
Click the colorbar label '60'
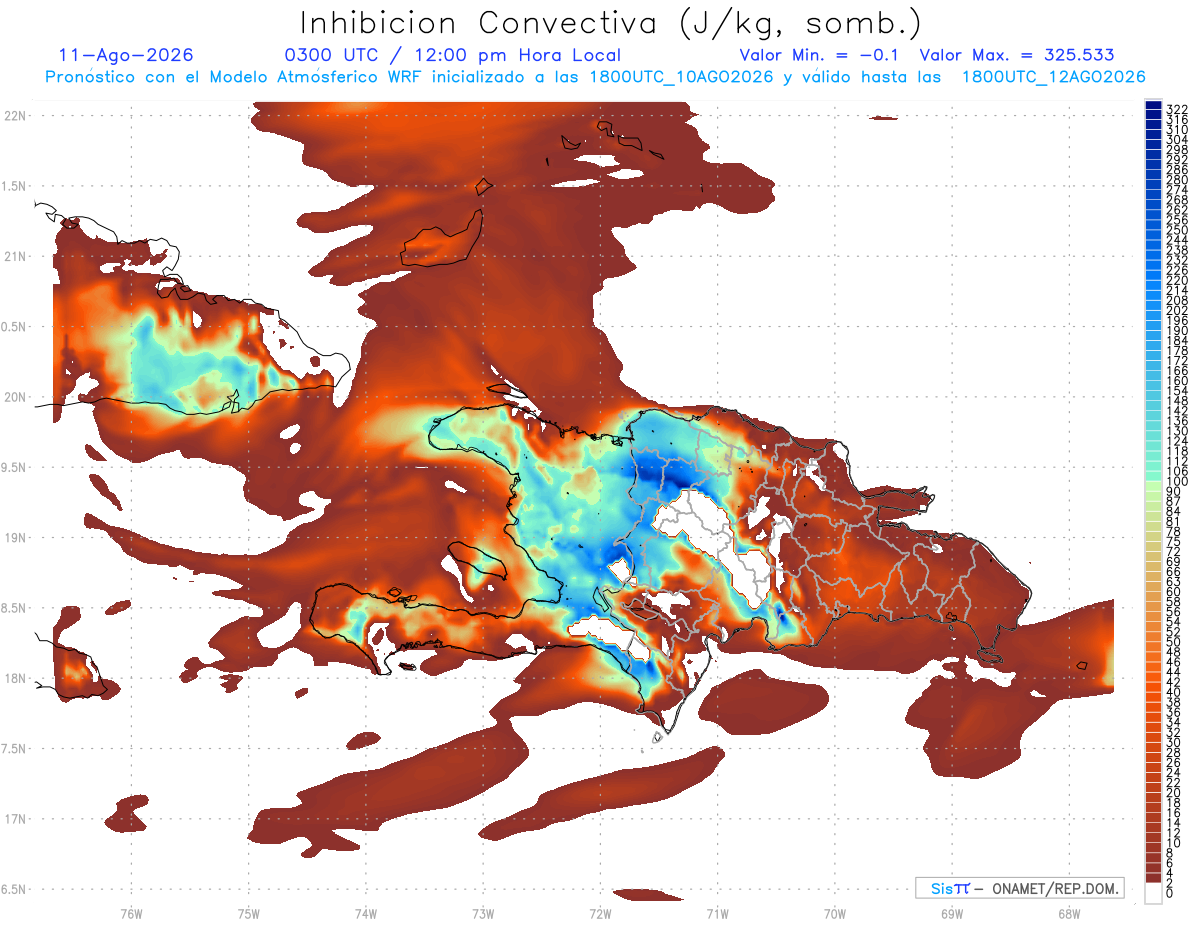point(1173,591)
